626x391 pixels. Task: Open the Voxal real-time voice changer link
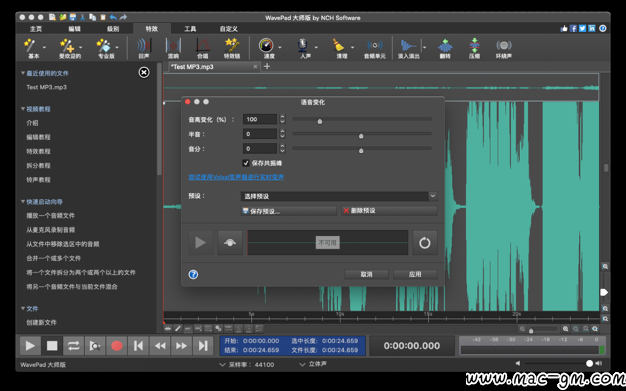click(x=236, y=177)
